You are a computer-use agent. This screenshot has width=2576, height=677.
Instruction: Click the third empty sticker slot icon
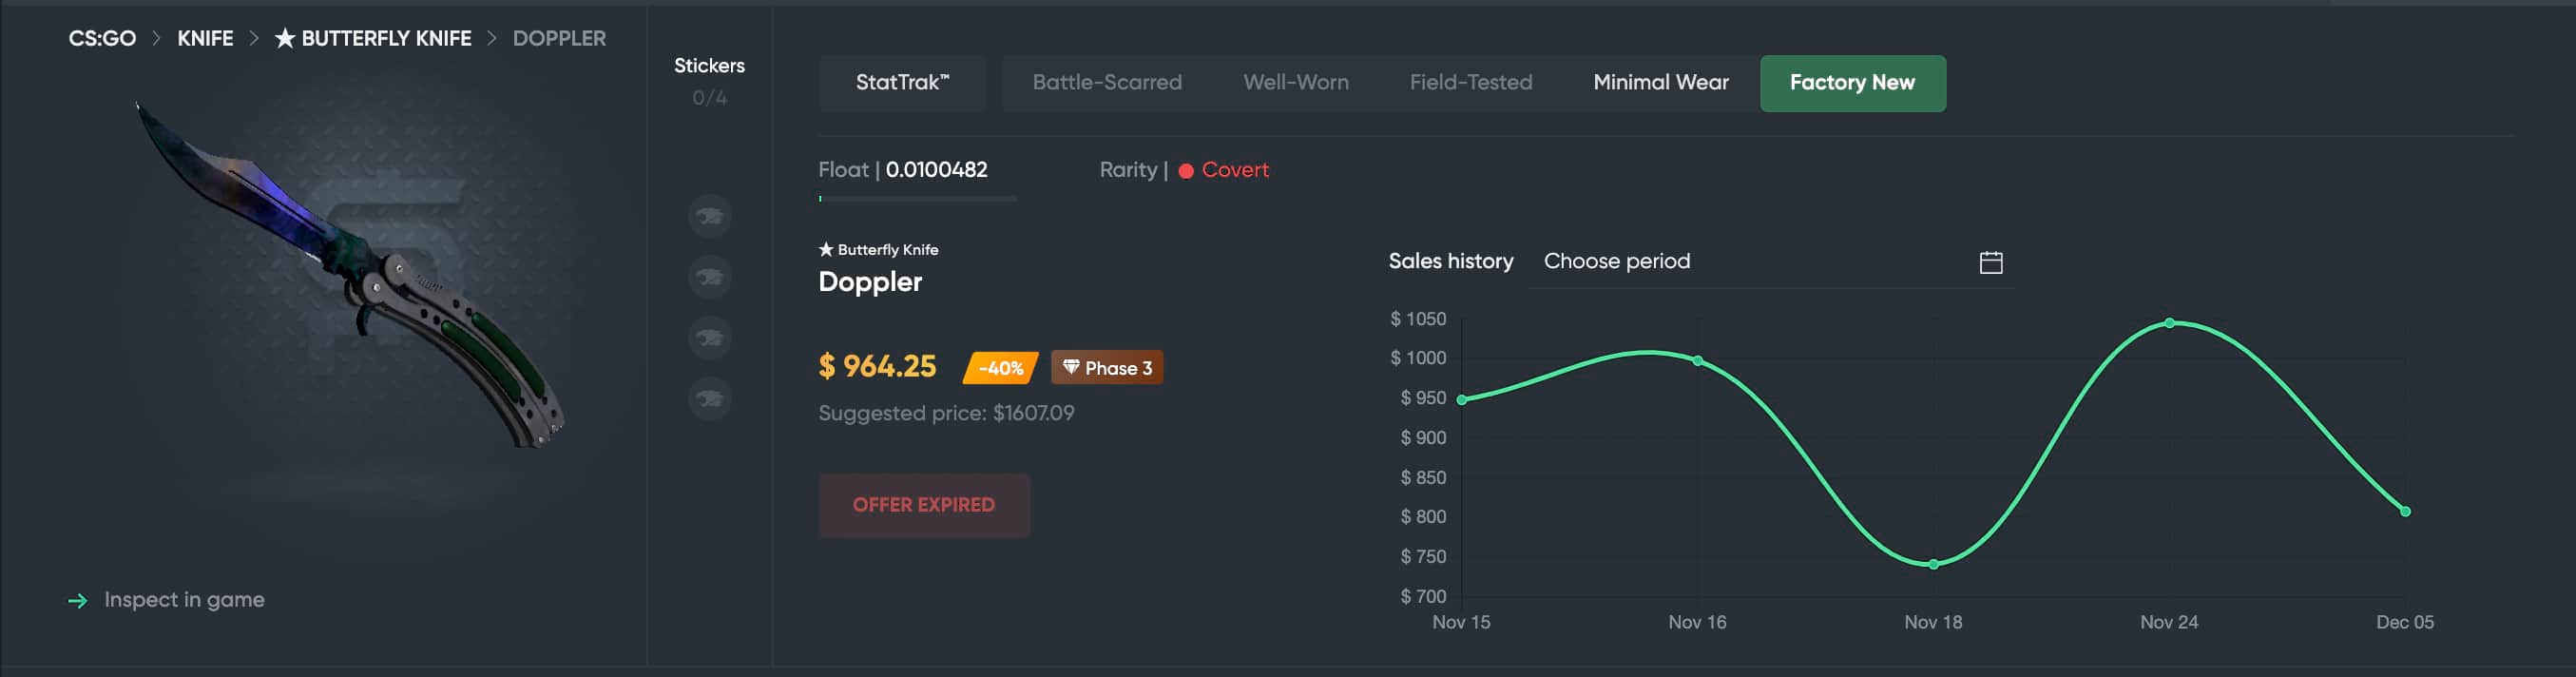(x=709, y=338)
